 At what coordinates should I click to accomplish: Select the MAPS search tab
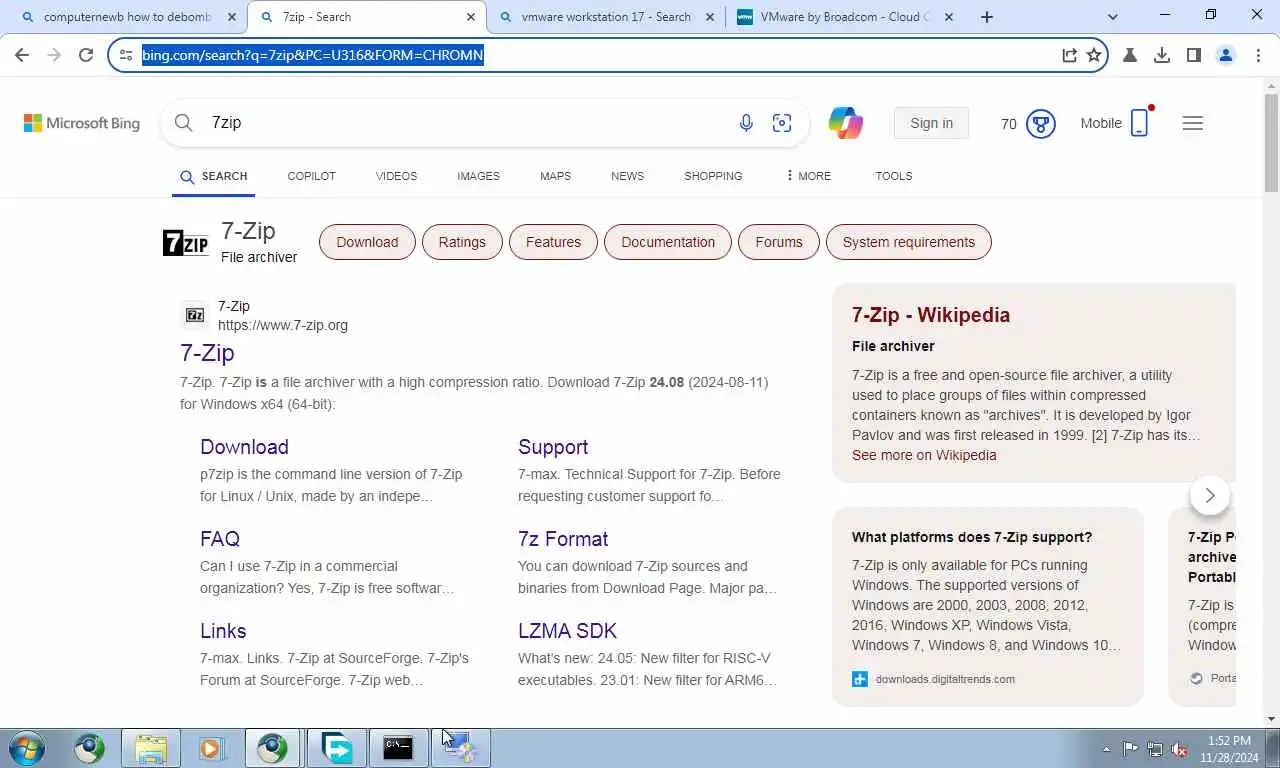point(555,176)
